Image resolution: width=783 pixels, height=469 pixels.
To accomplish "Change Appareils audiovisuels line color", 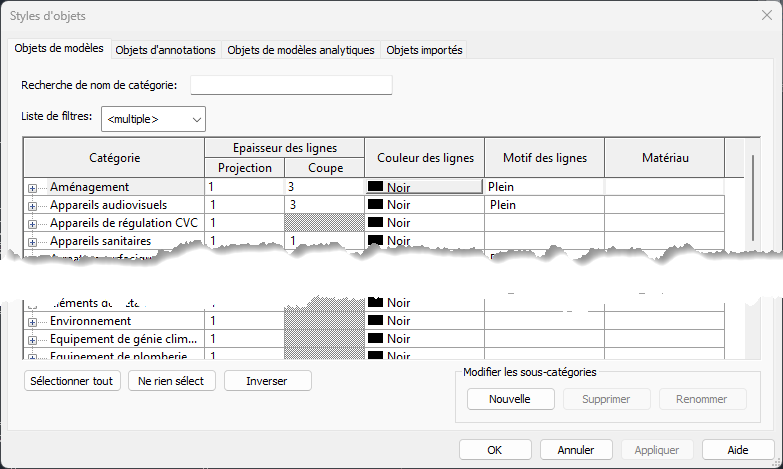I will coord(424,205).
